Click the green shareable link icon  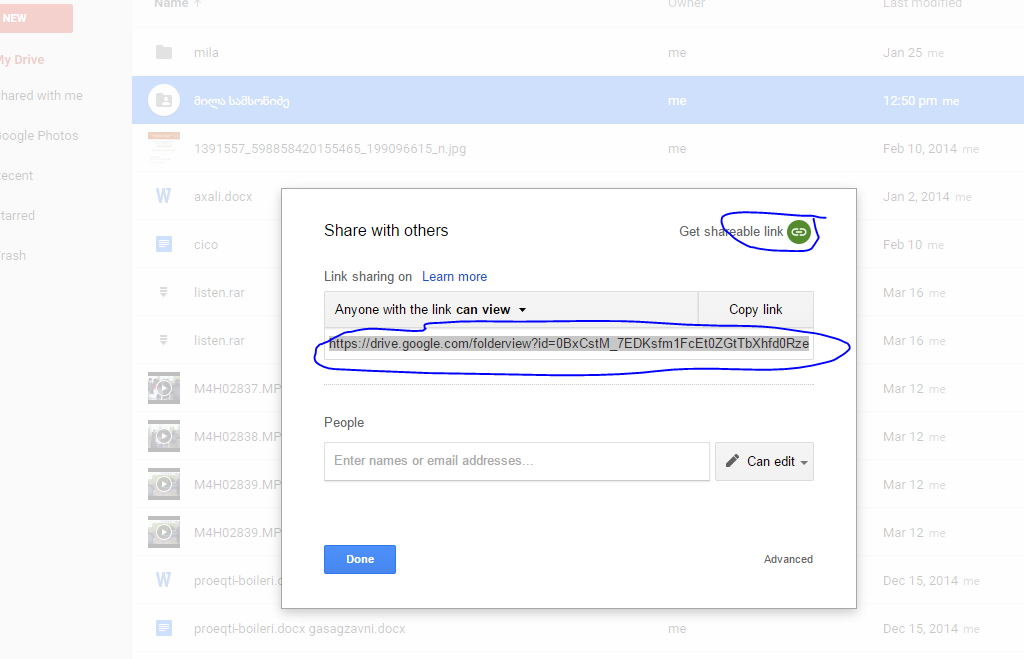pyautogui.click(x=799, y=232)
